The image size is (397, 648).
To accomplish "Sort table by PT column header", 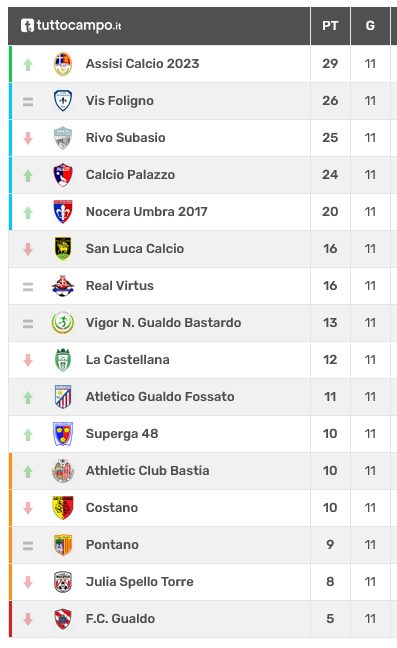I will click(x=330, y=26).
